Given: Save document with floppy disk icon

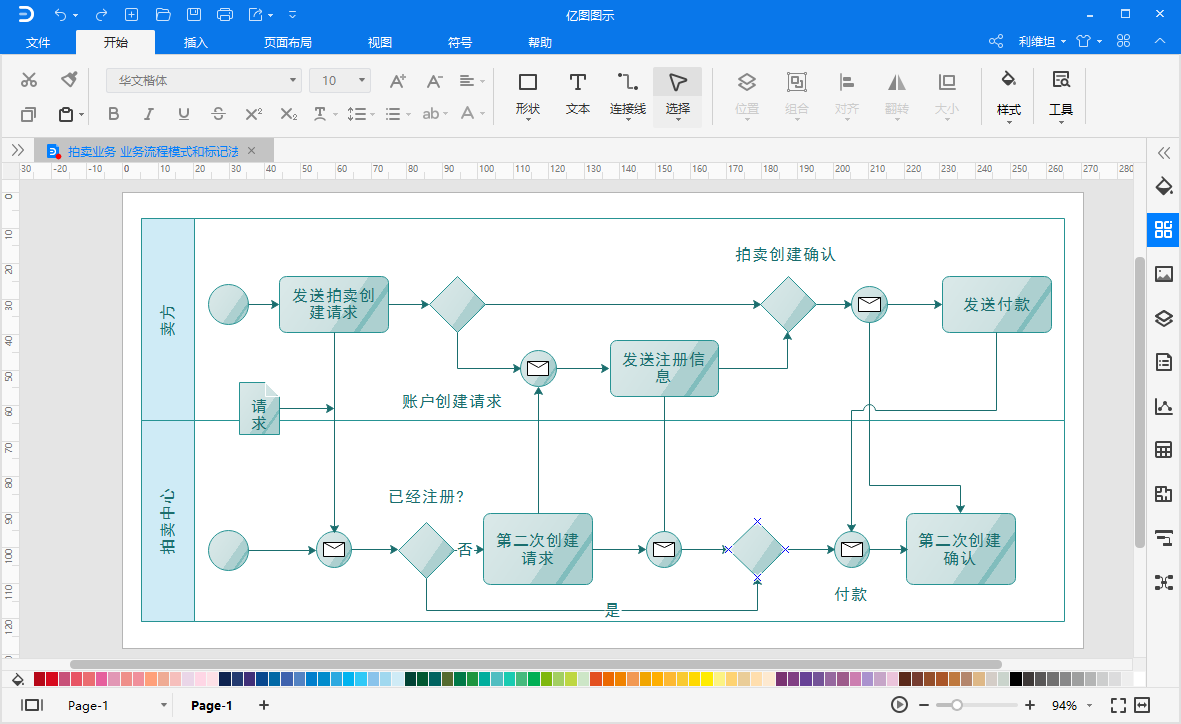Looking at the screenshot, I should pos(194,14).
